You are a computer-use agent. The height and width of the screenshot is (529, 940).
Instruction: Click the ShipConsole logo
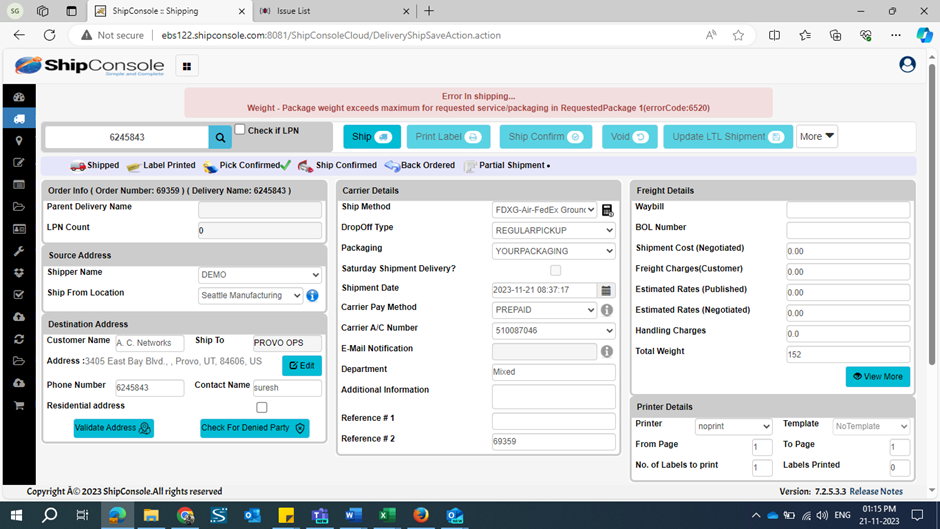click(89, 65)
